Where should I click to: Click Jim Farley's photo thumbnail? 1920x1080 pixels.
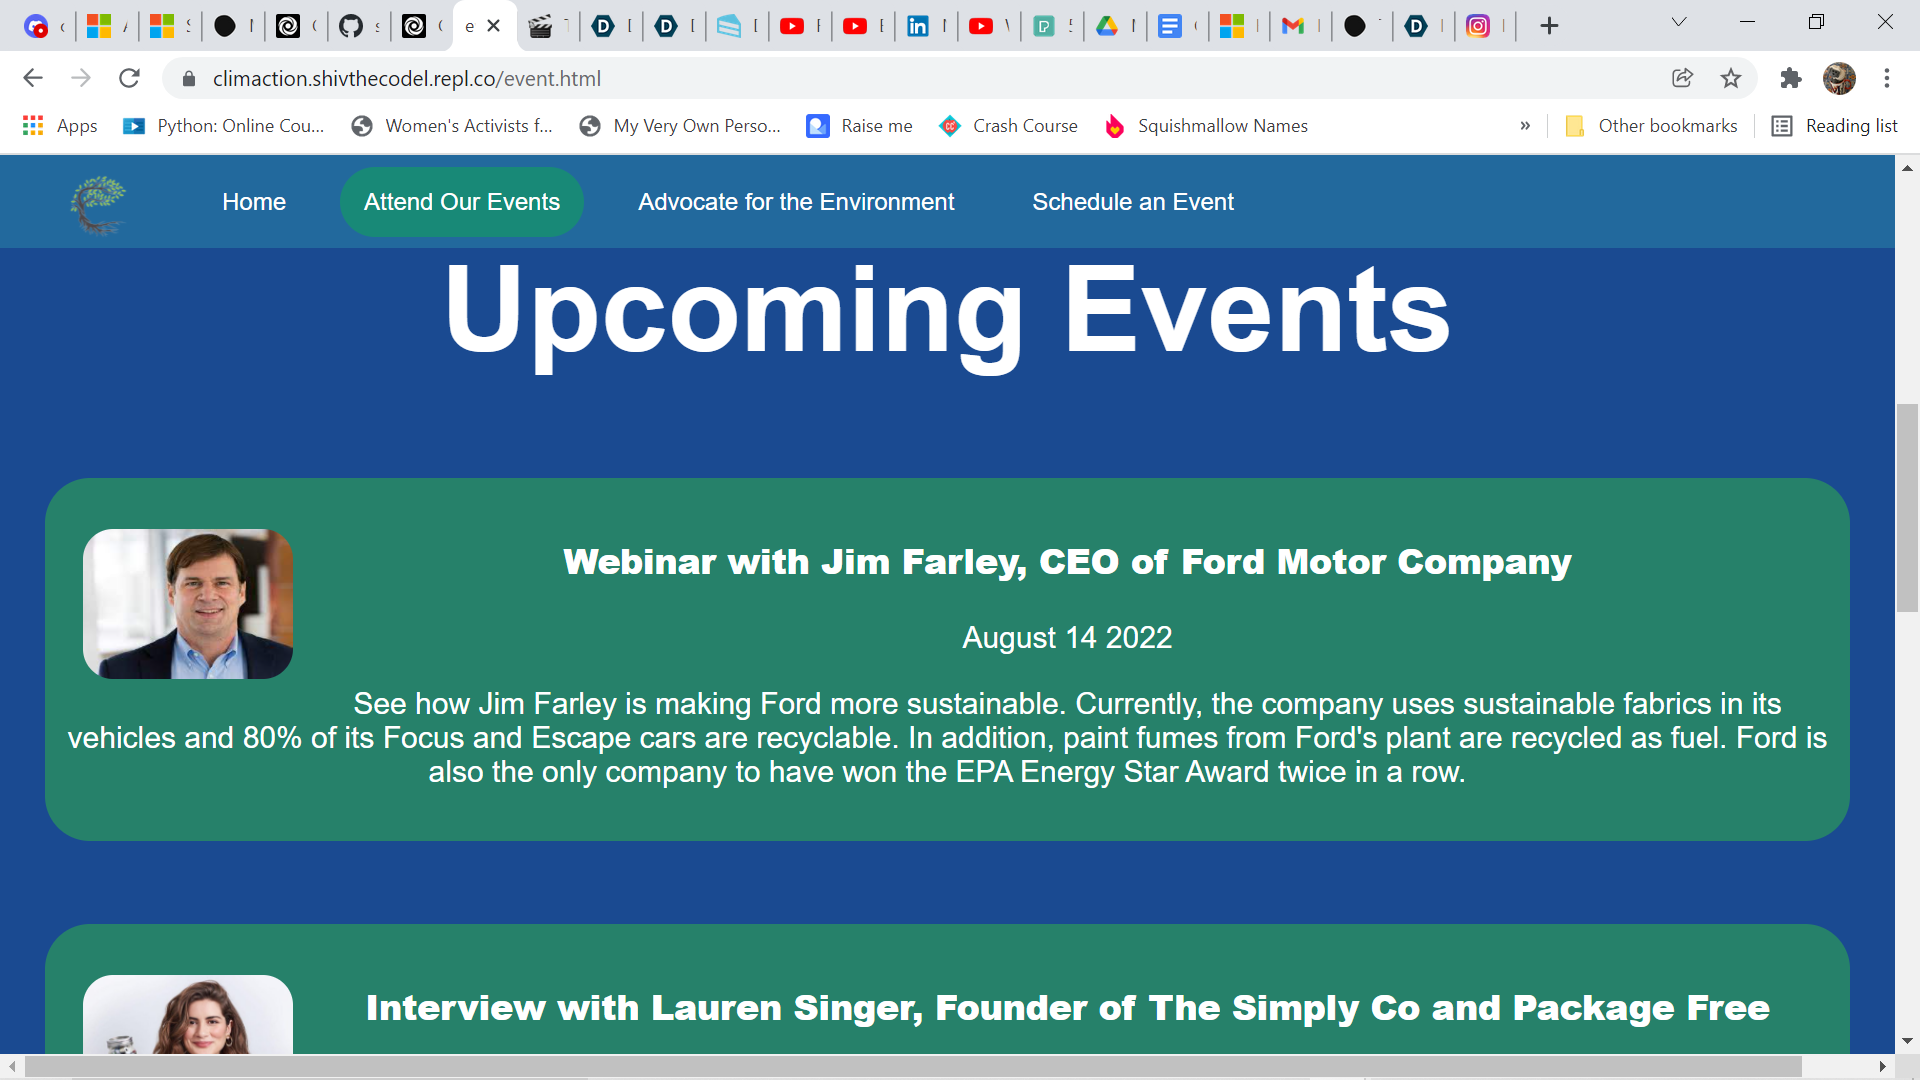(188, 604)
